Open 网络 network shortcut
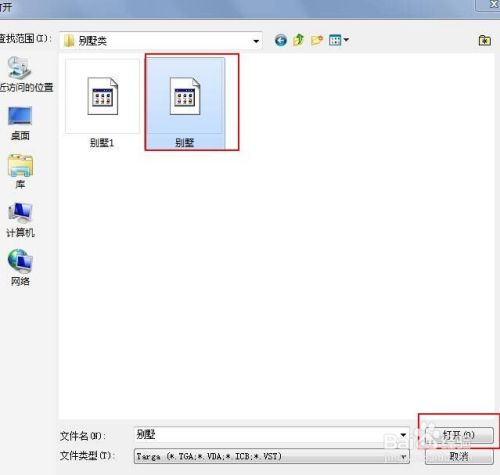Viewport: 500px width, 475px height. (20, 267)
